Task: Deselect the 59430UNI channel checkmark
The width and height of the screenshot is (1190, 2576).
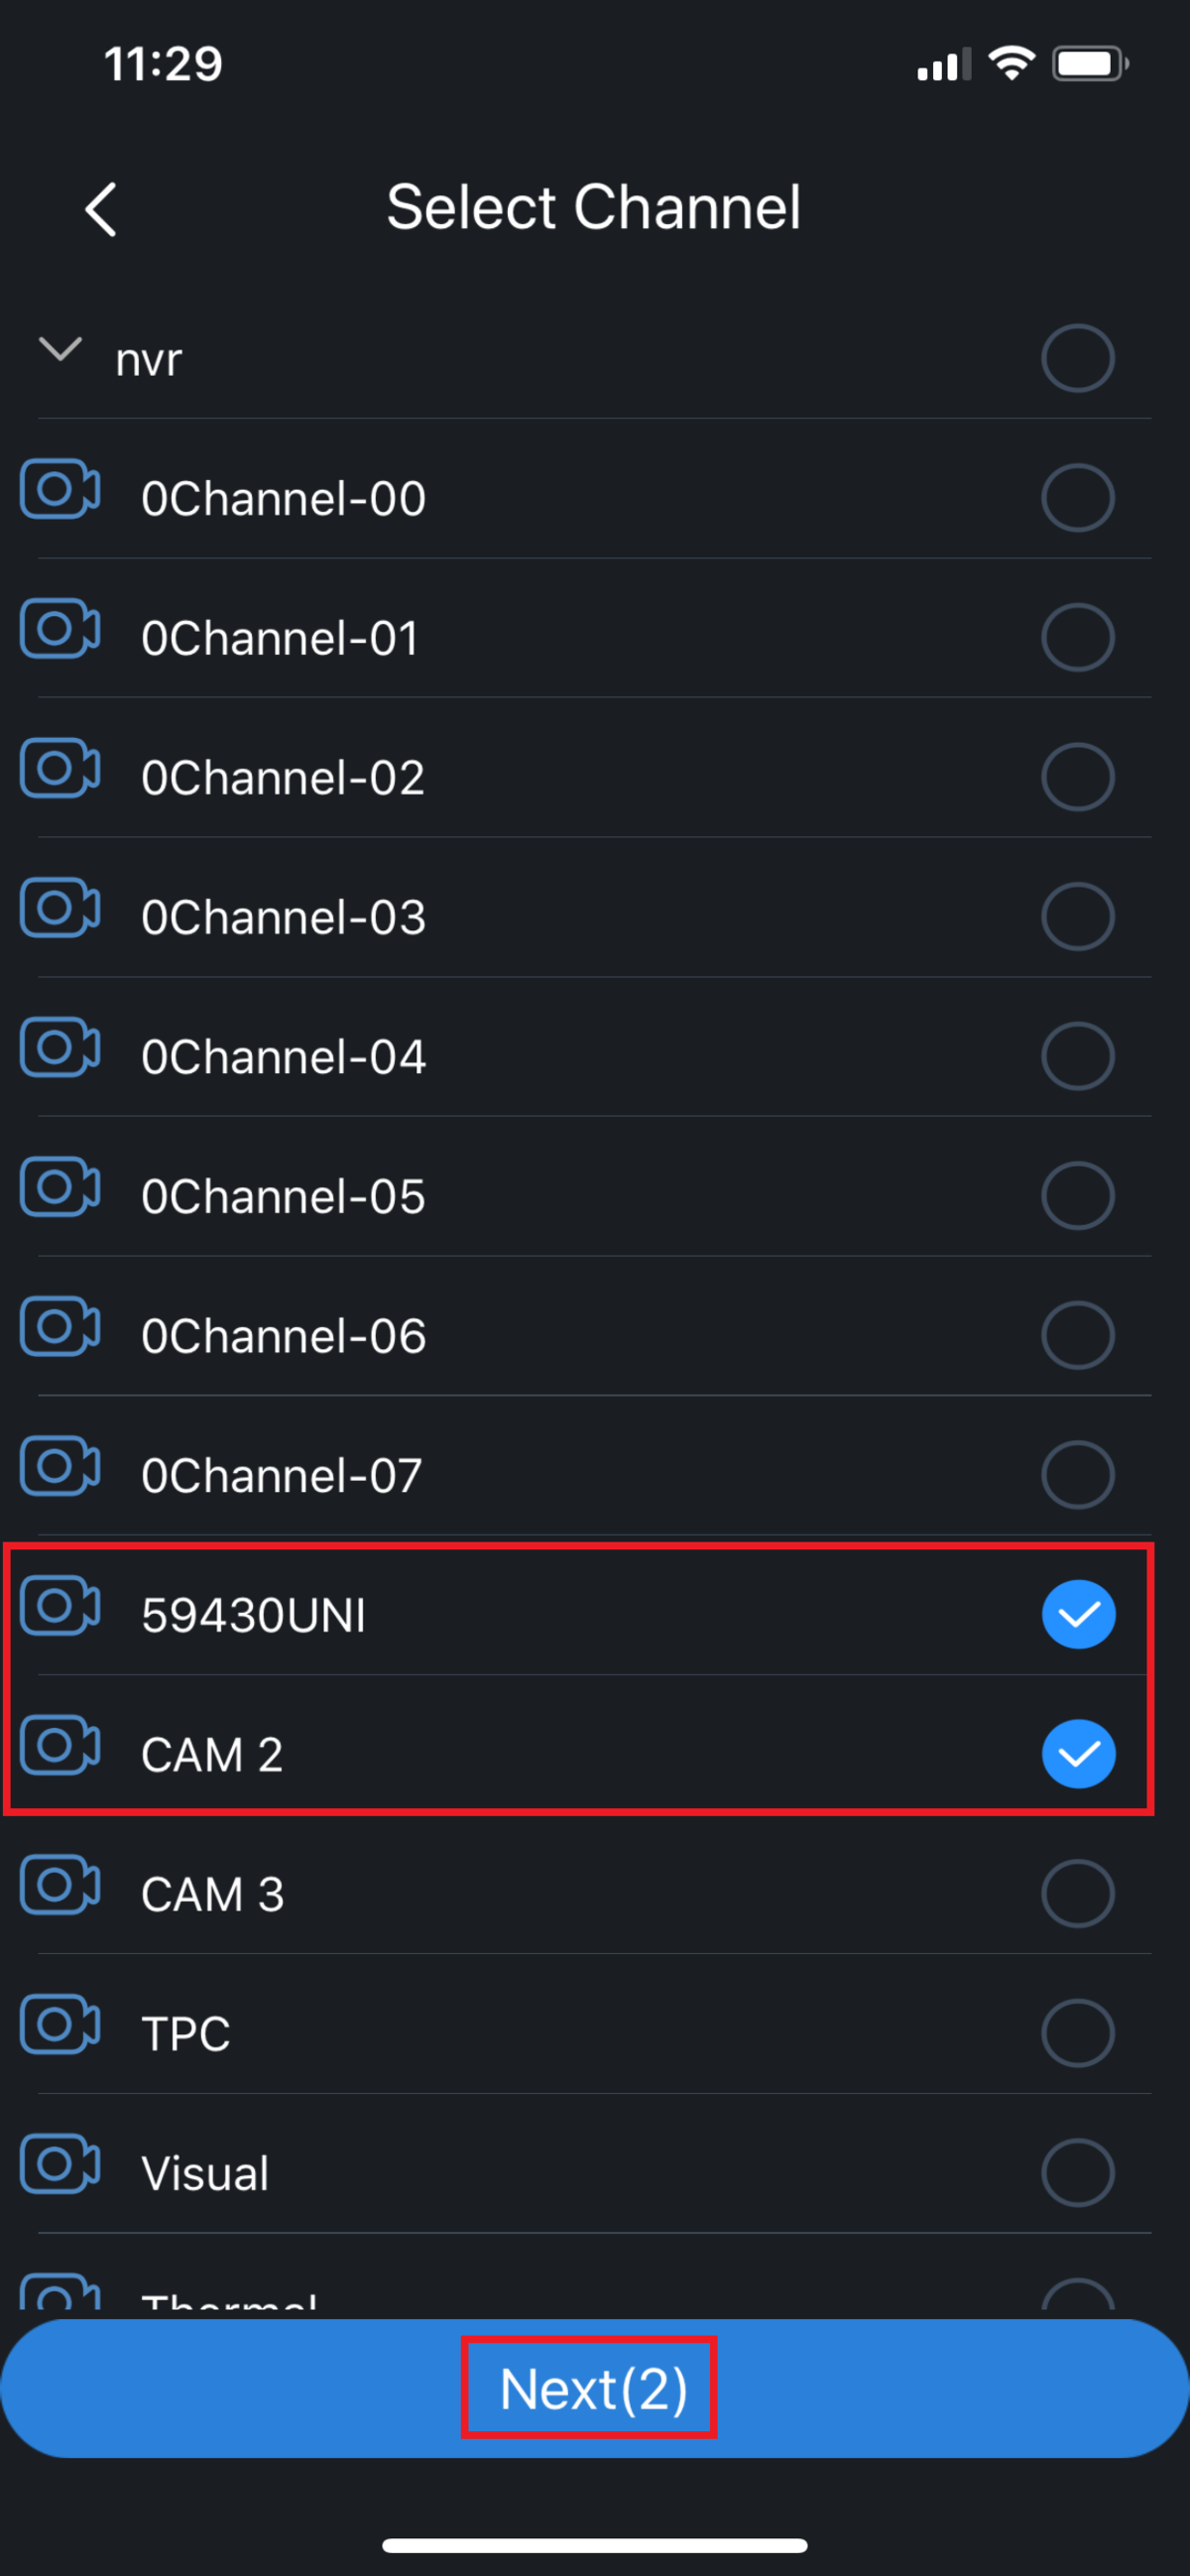Action: tap(1078, 1614)
